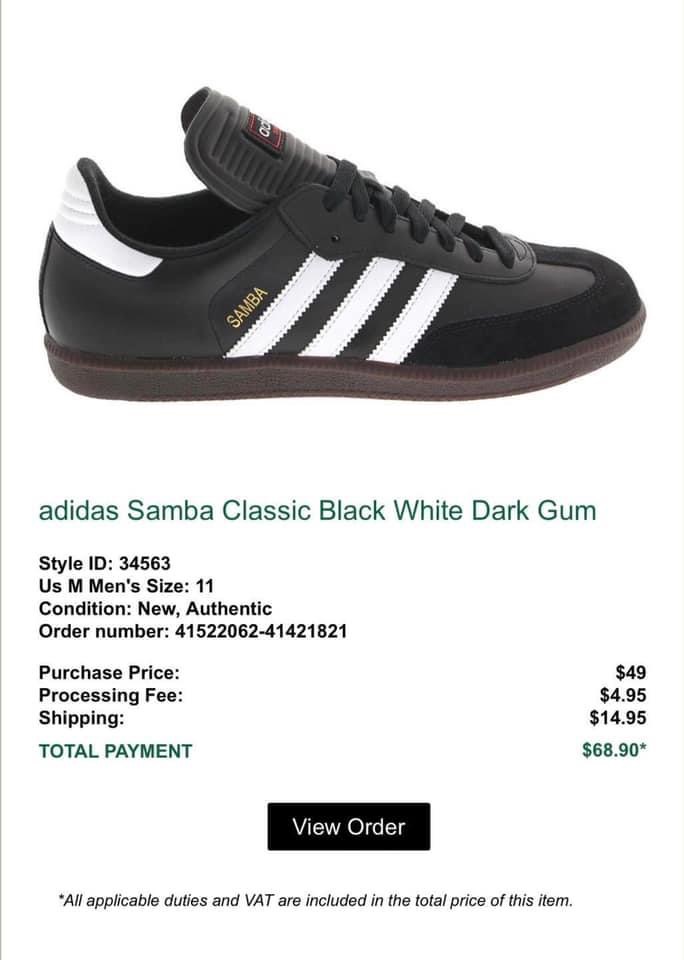Image resolution: width=684 pixels, height=960 pixels.
Task: Click the duties and VAT disclaimer text
Action: [315, 901]
